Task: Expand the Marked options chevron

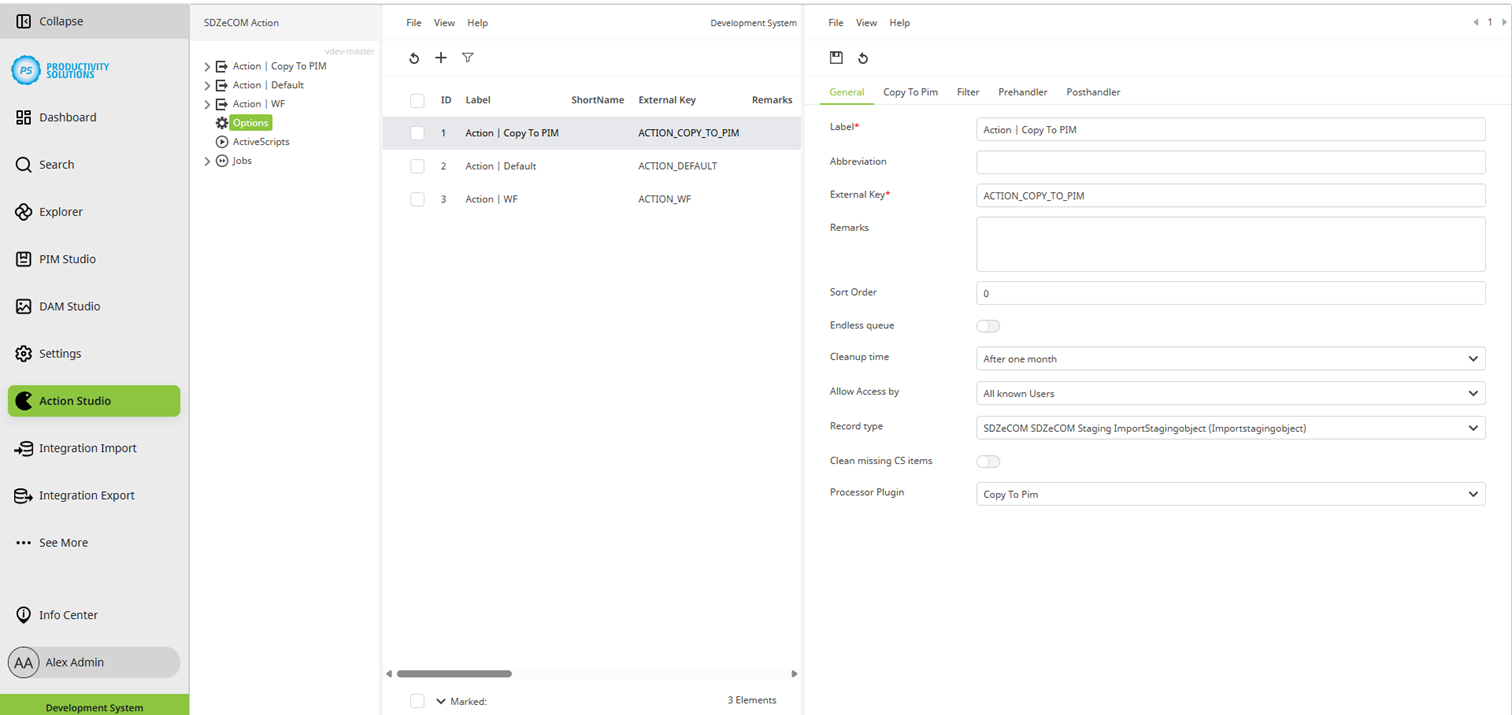Action: point(441,701)
